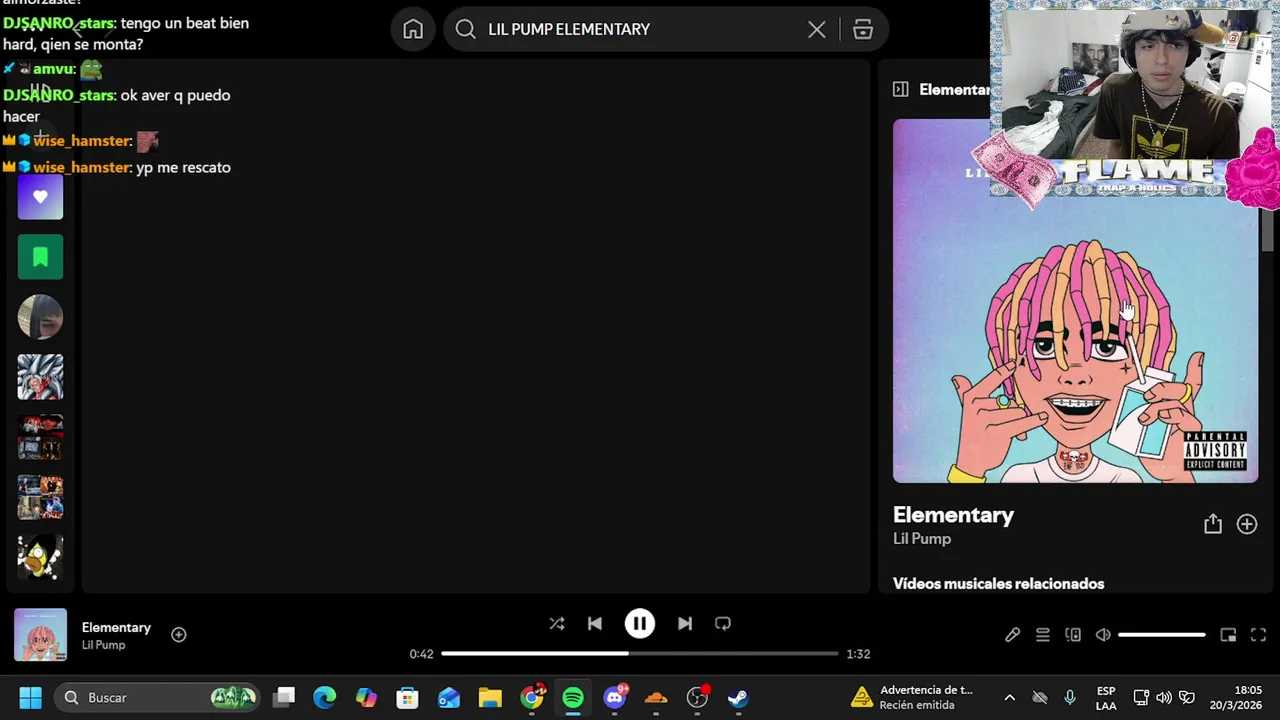The height and width of the screenshot is (720, 1280).
Task: Open Cloudflare app on taskbar
Action: 656,698
